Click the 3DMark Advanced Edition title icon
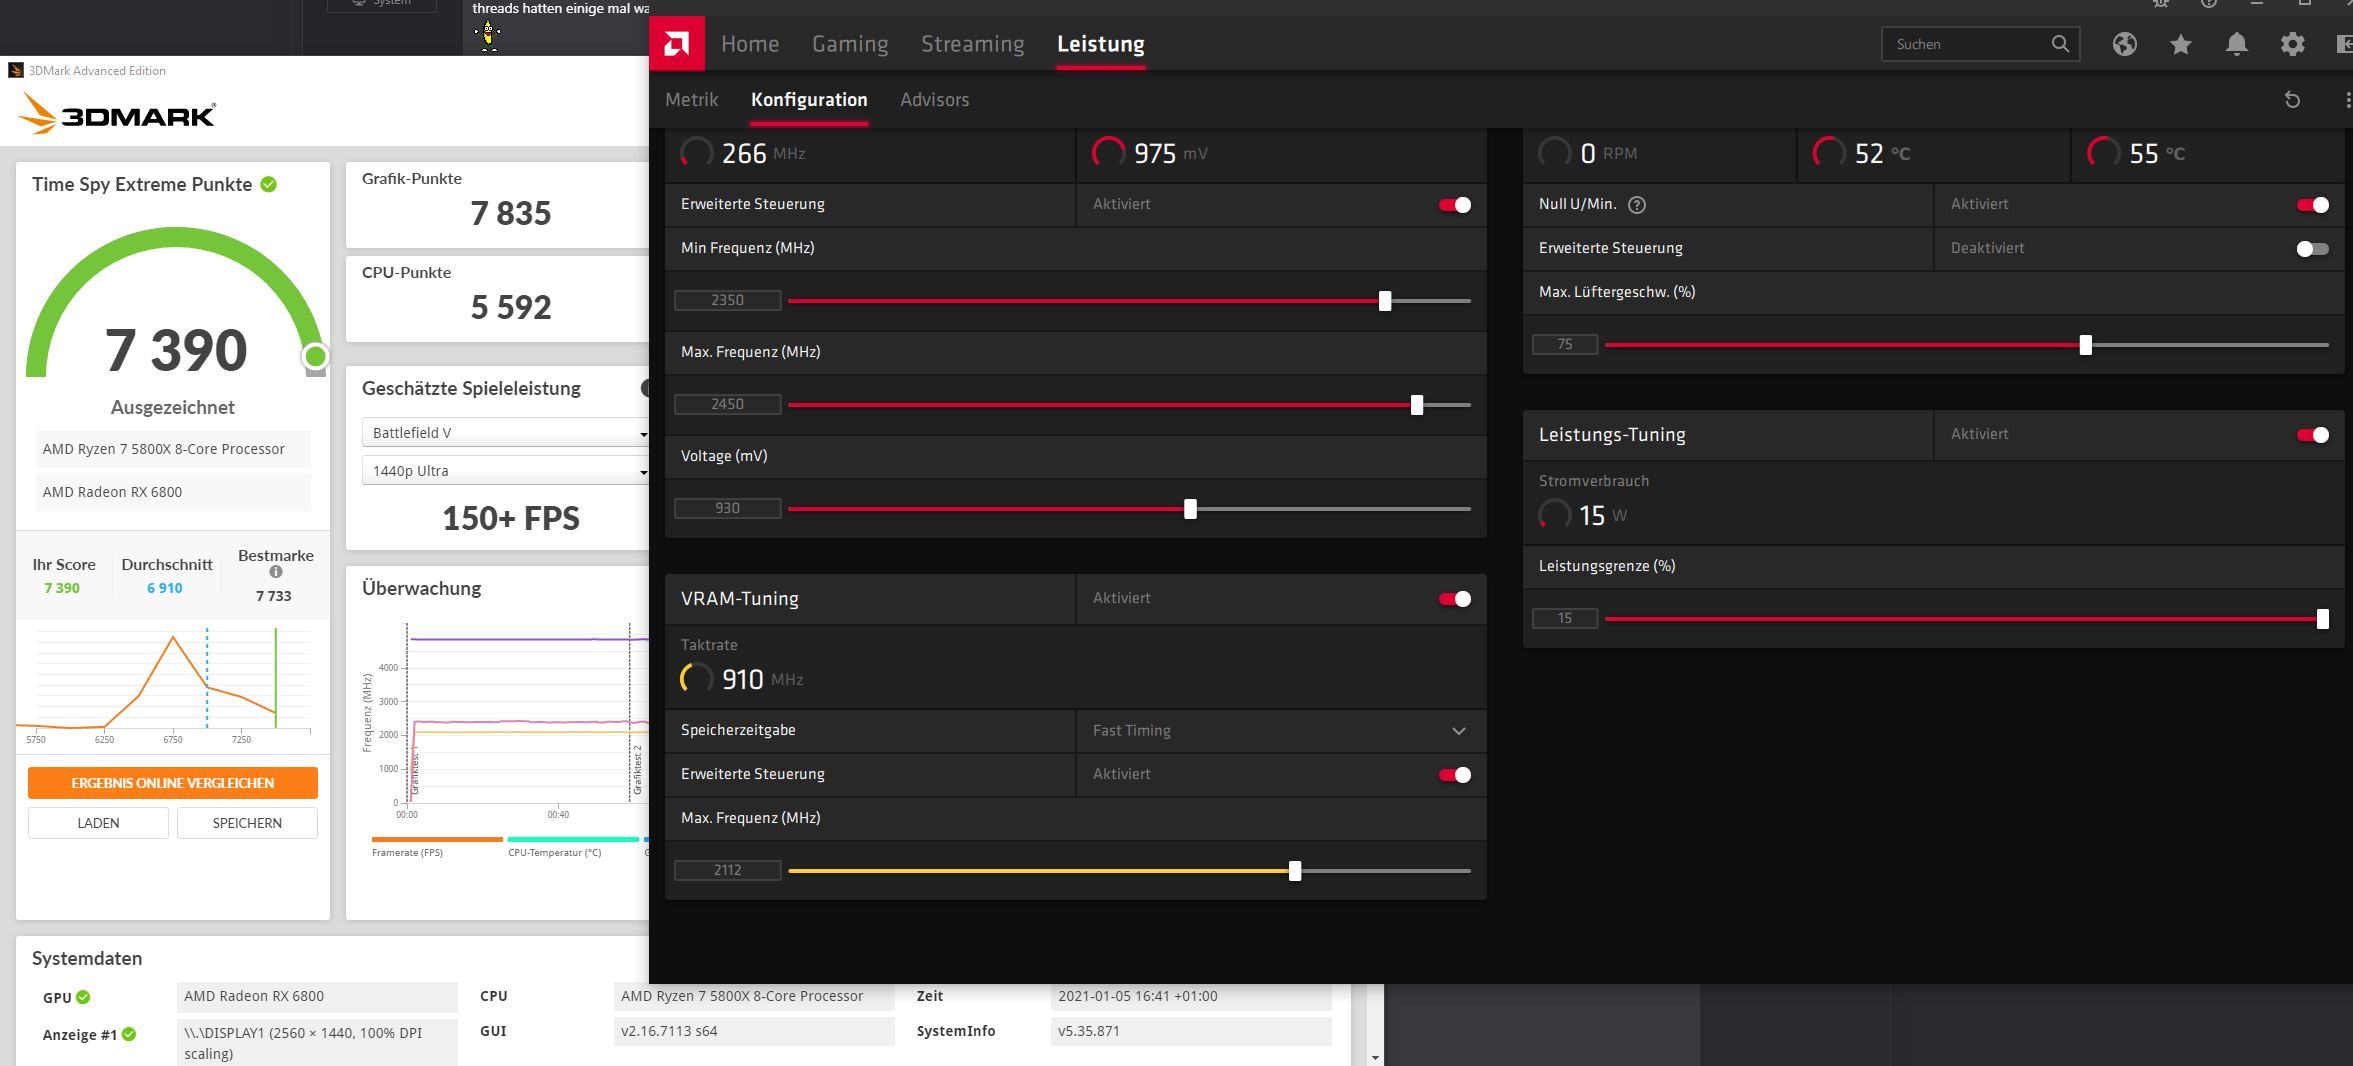The image size is (2353, 1066). pos(15,70)
